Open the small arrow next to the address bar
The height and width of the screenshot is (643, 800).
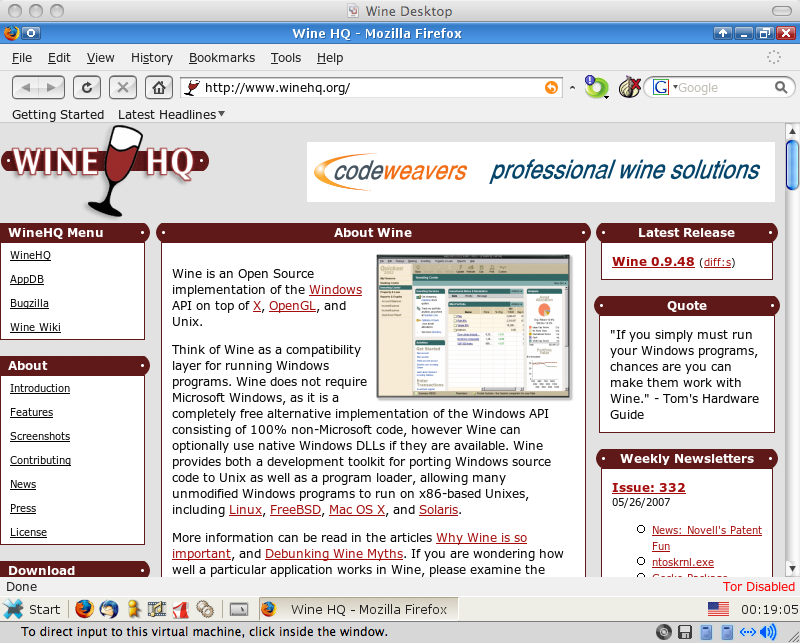573,88
